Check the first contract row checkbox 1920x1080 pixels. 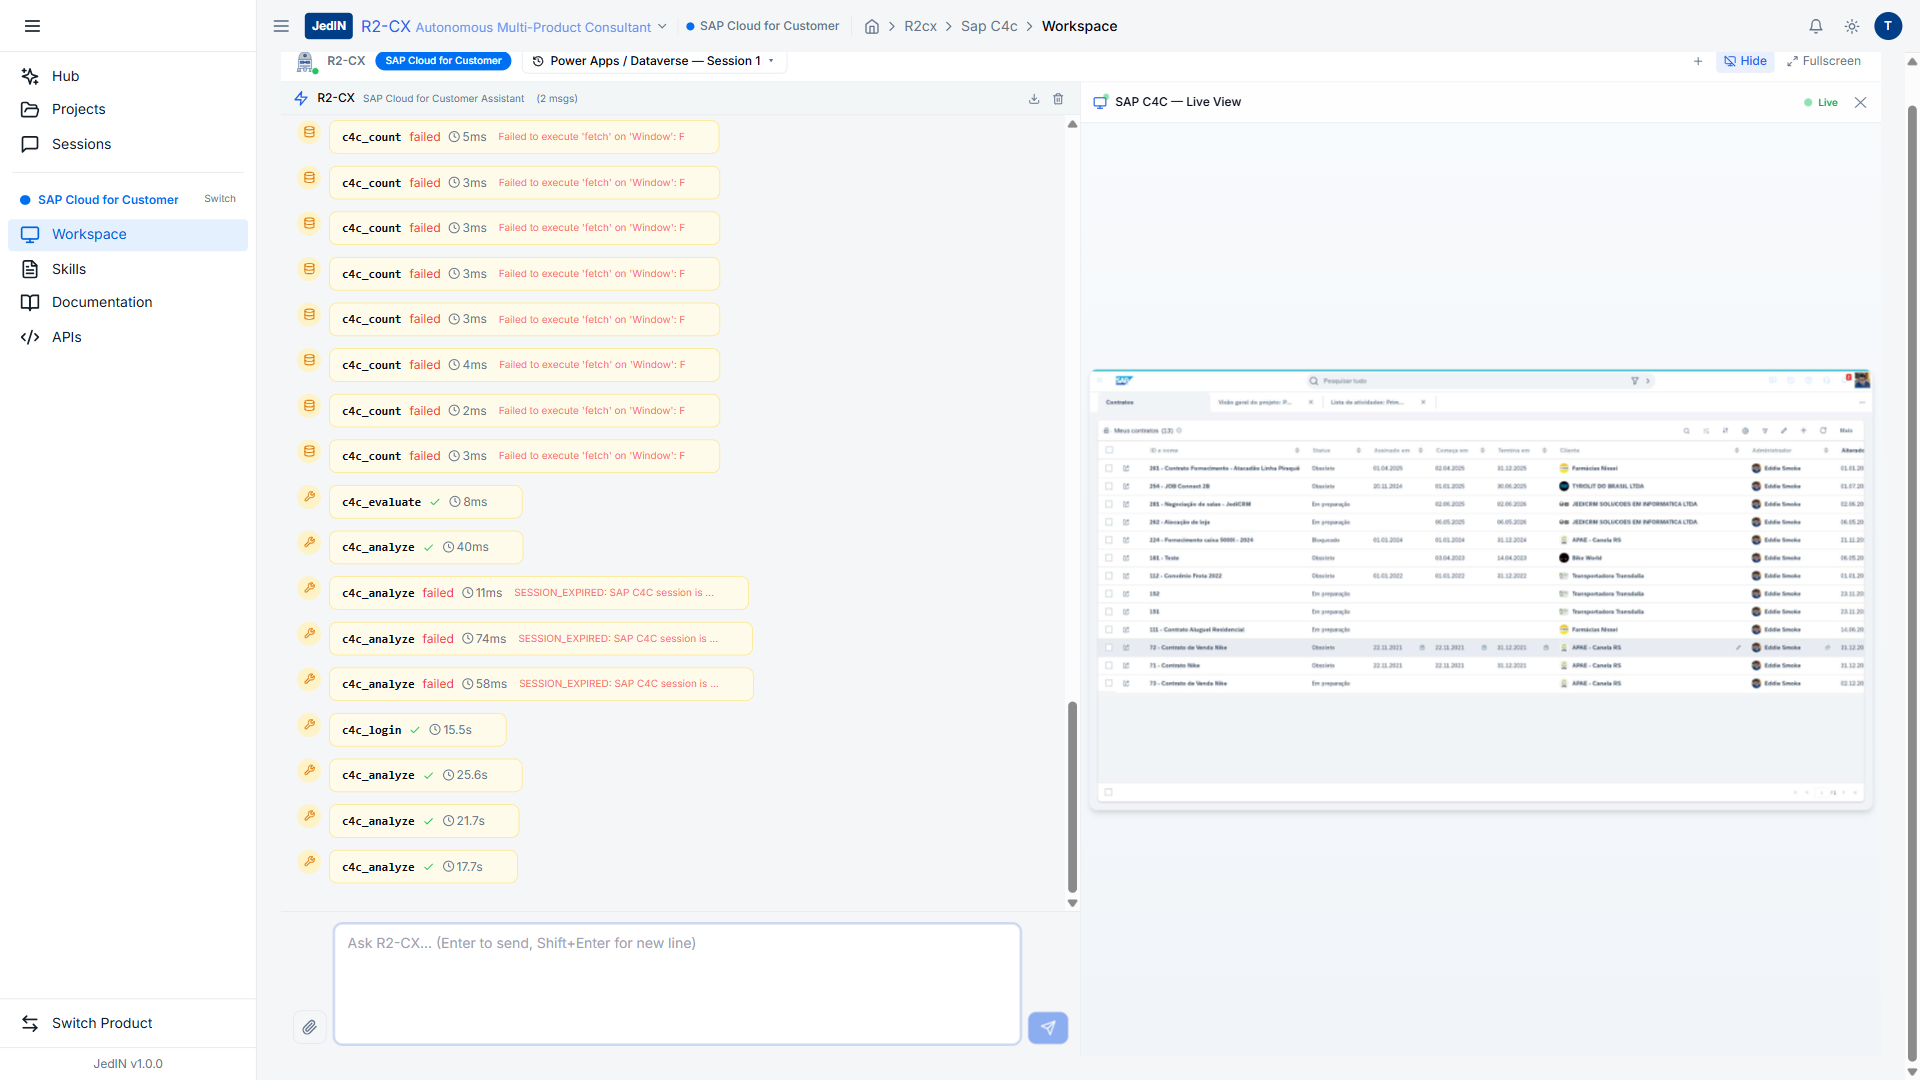[x=1108, y=468]
